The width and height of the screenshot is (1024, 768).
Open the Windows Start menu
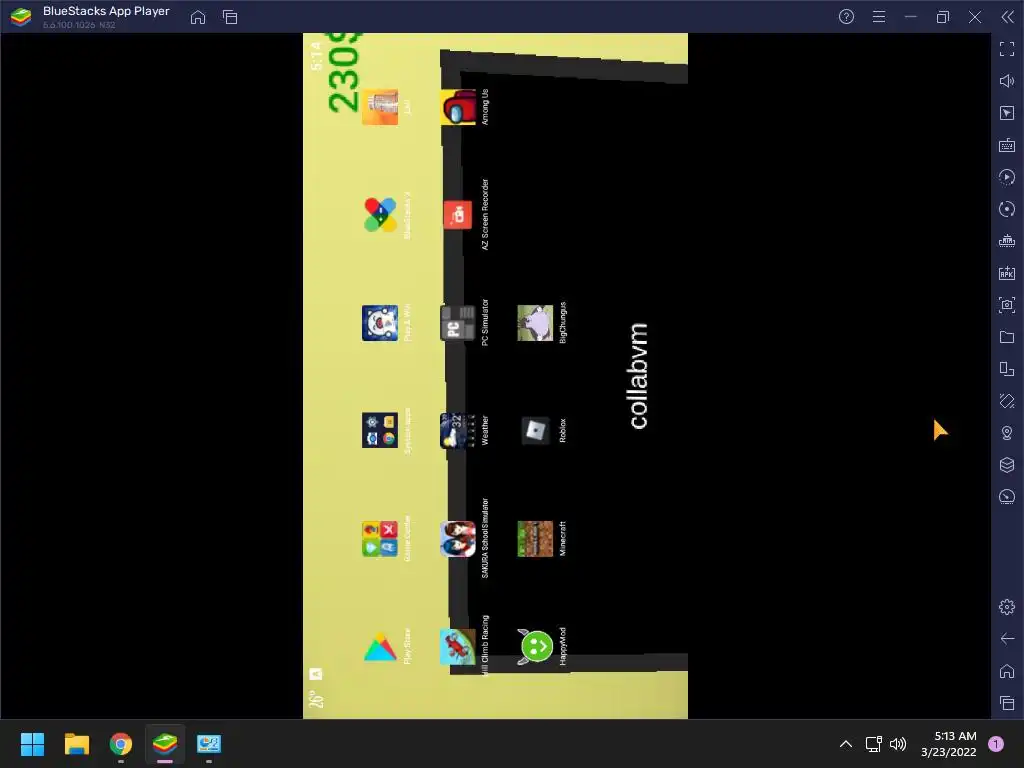pos(32,744)
